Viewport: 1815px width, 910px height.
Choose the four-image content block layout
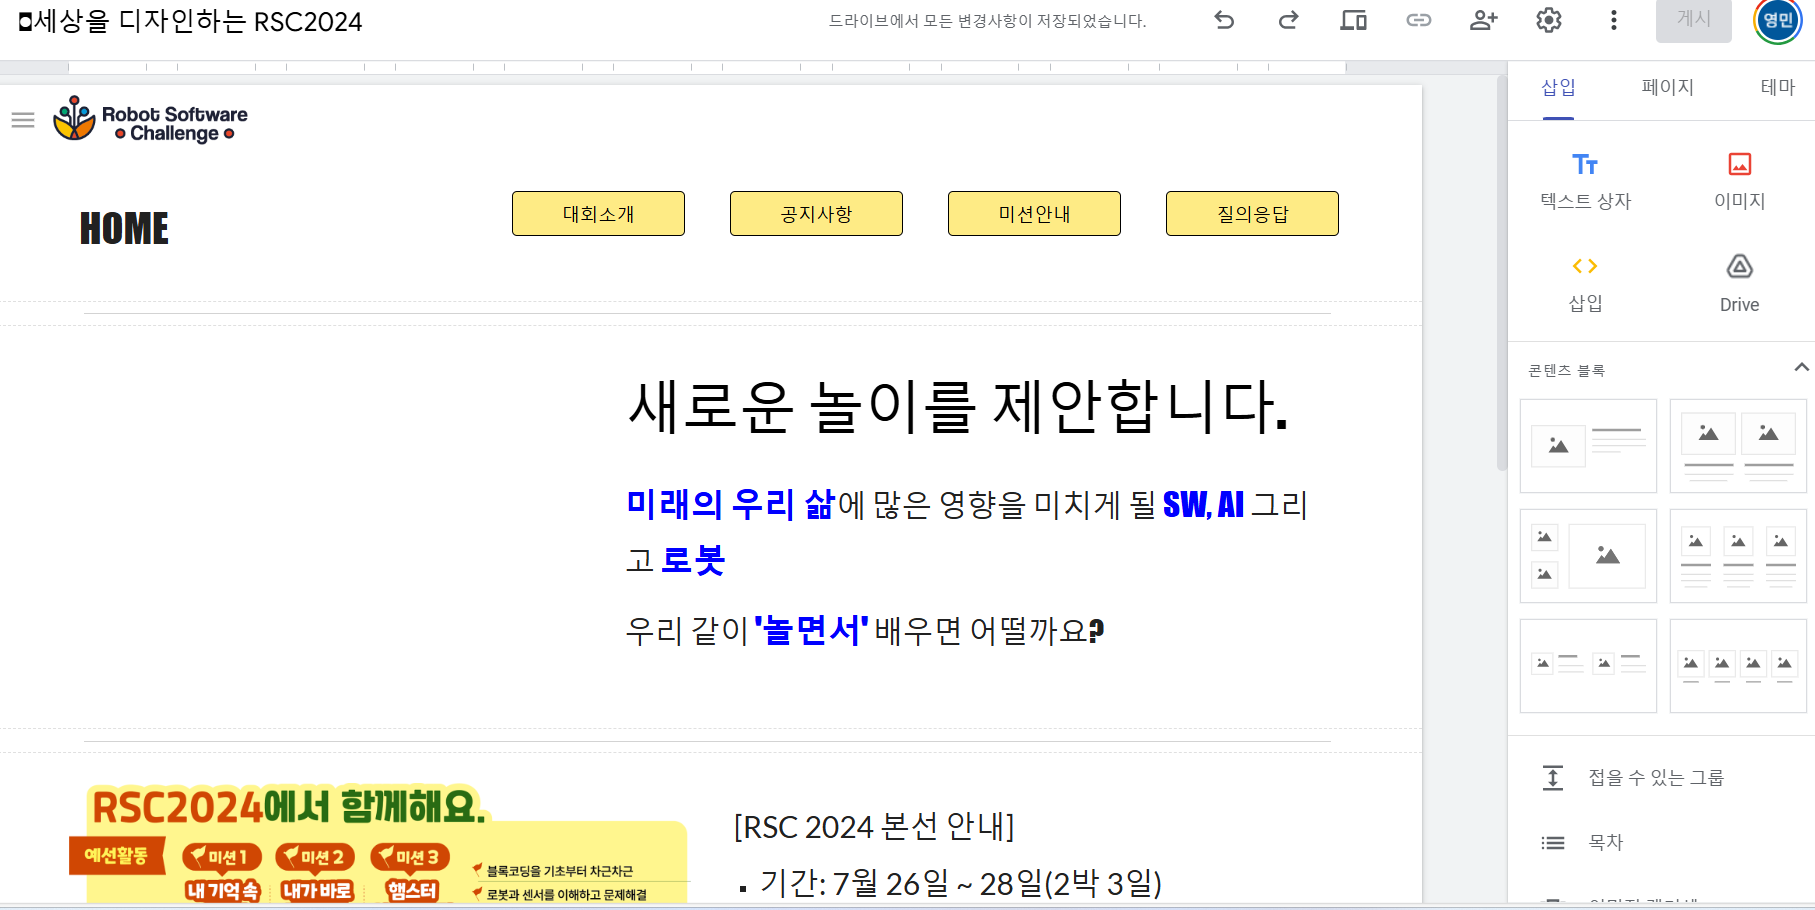[x=1738, y=666]
